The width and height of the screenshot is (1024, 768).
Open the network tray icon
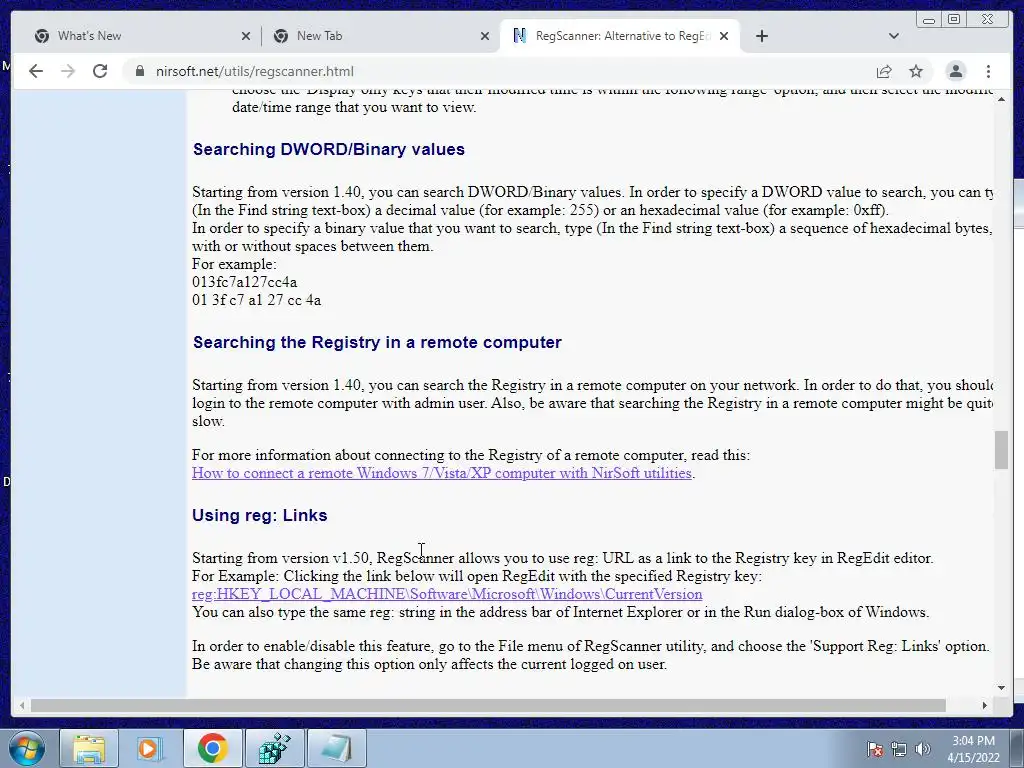click(899, 749)
